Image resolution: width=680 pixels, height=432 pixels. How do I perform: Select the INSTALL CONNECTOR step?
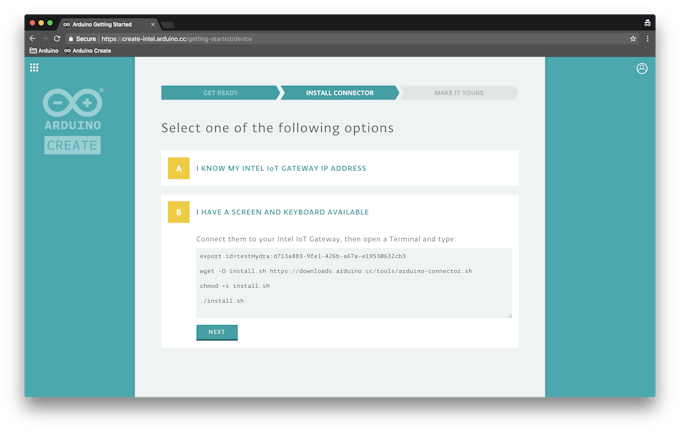[x=340, y=93]
